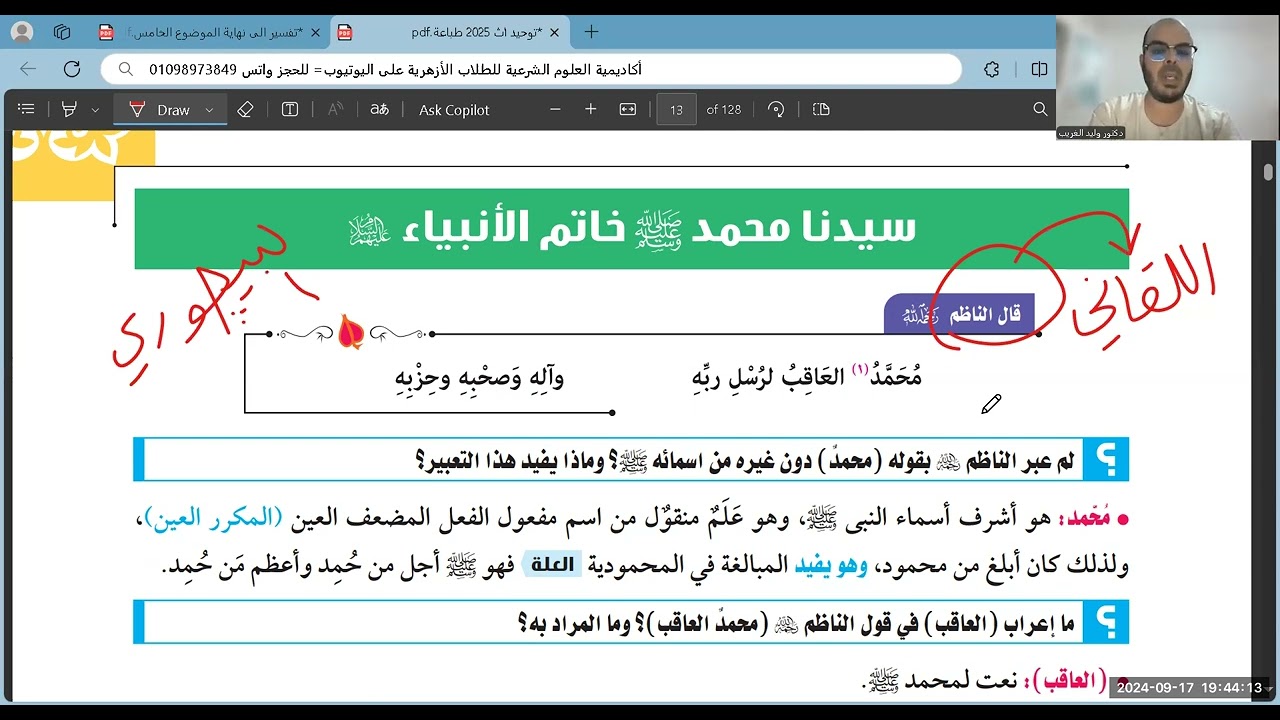This screenshot has height=720, width=1280.
Task: Expand the Draw pen options arrow
Action: pyautogui.click(x=209, y=110)
